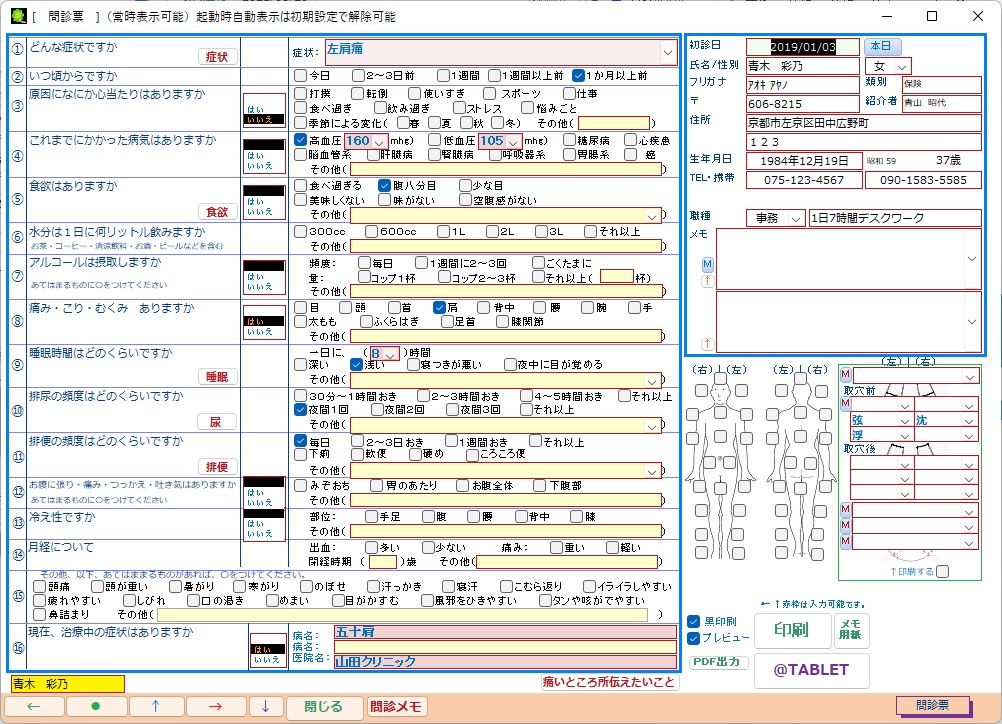Click the orange up arrow beside the second memo box
This screenshot has width=1002, height=724.
(x=707, y=344)
